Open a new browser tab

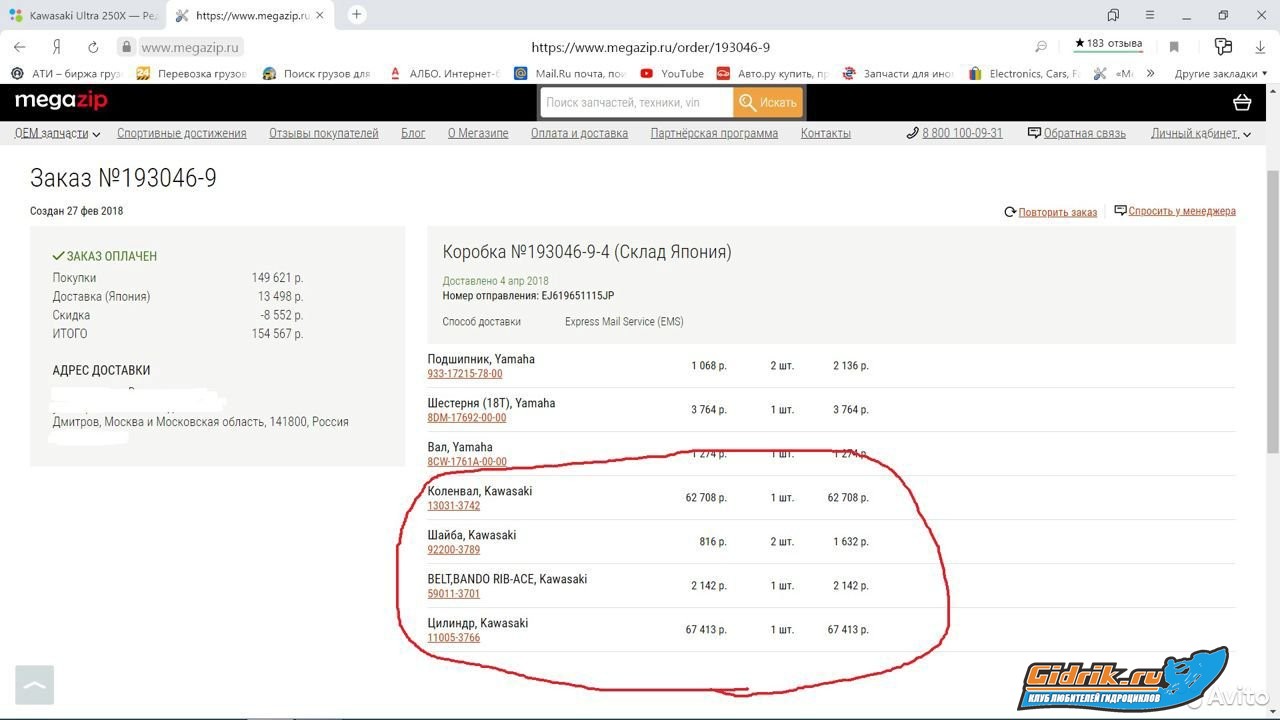point(356,15)
